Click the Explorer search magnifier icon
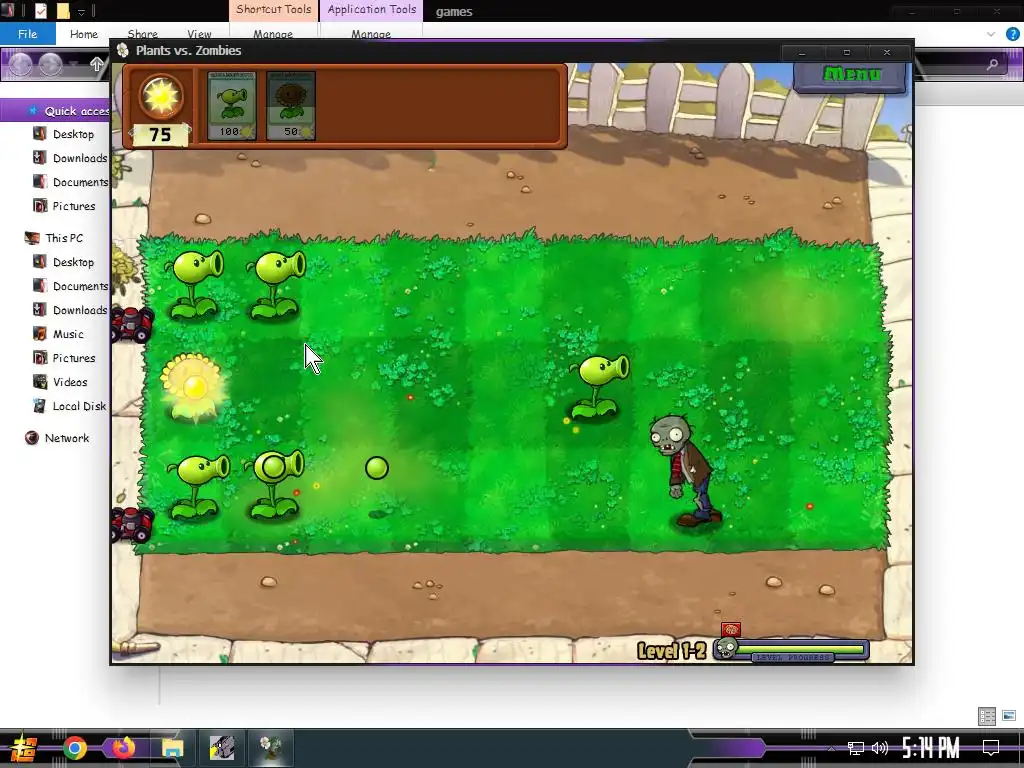The height and width of the screenshot is (768, 1024). pos(992,64)
